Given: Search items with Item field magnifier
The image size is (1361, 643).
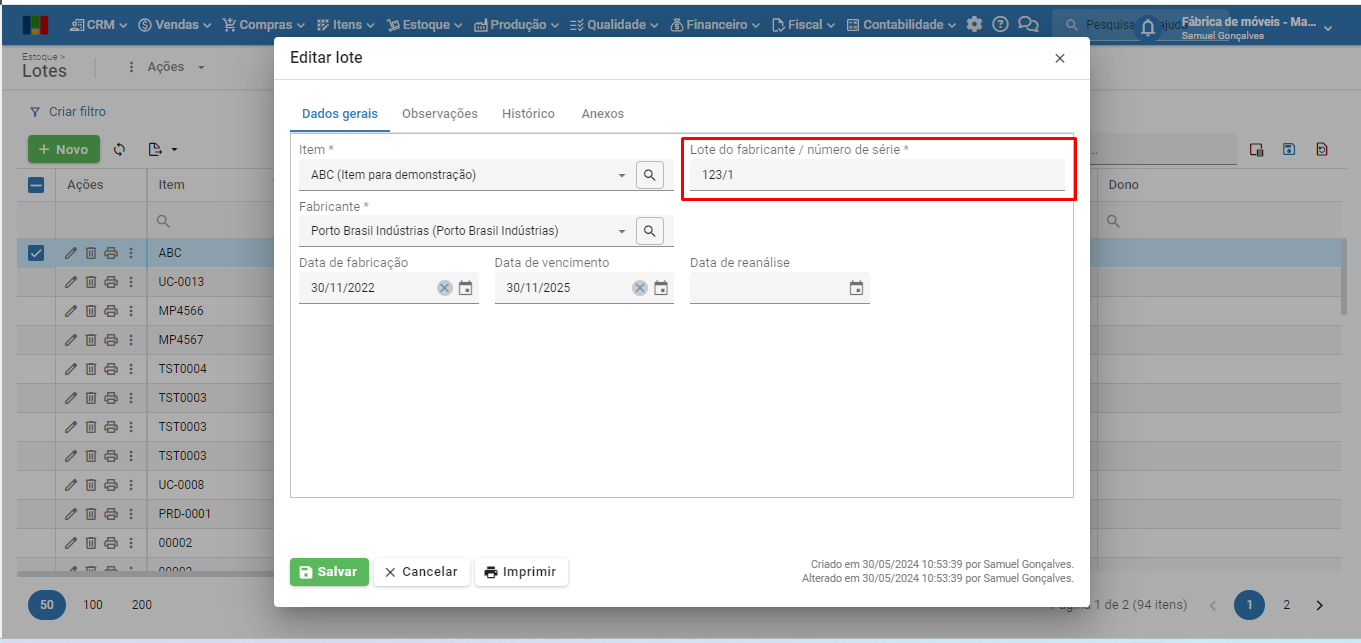Looking at the screenshot, I should click(x=650, y=175).
